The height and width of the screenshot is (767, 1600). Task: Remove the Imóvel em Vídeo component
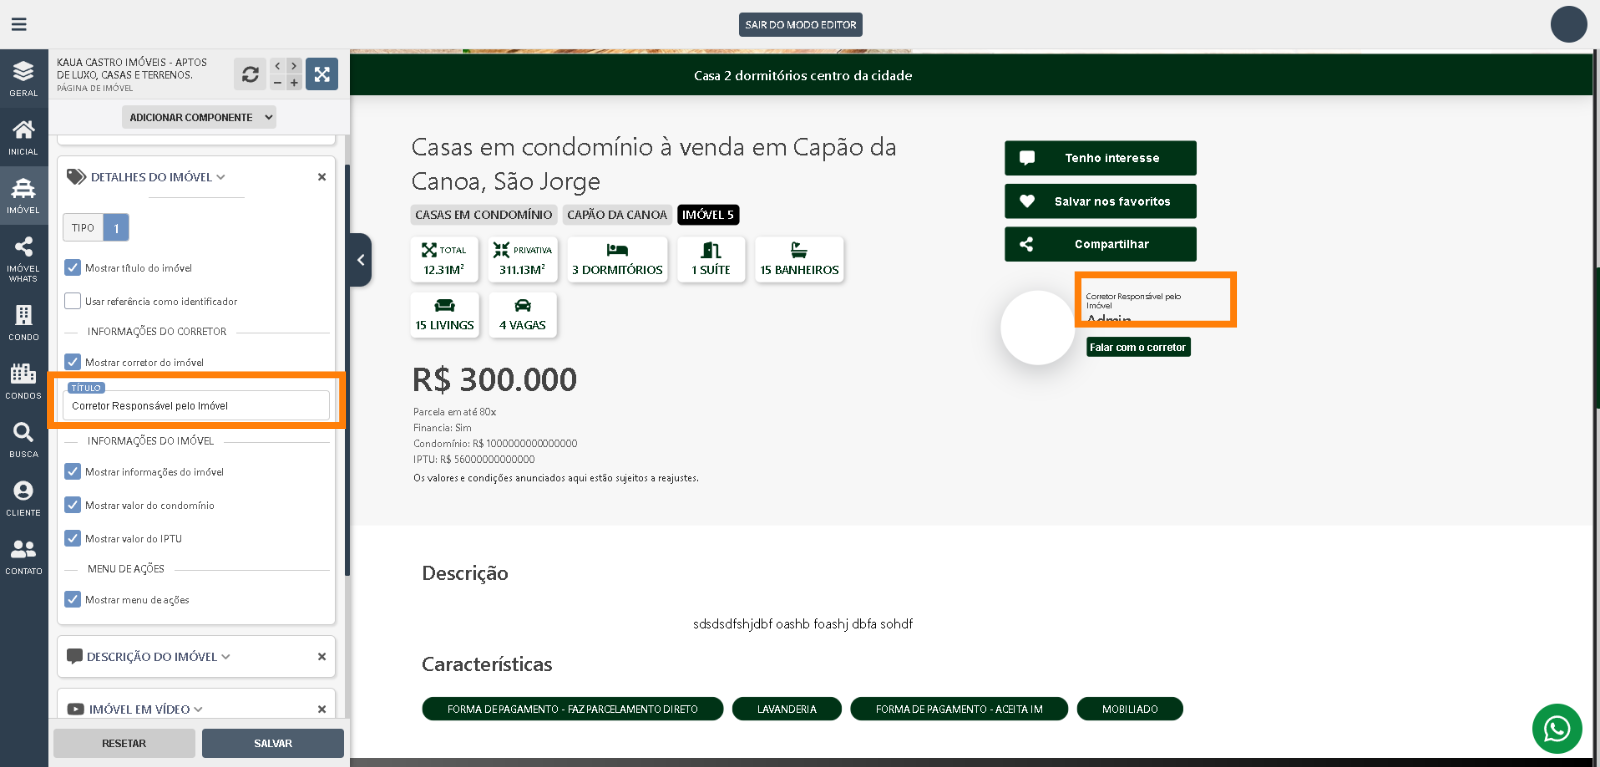coord(322,709)
